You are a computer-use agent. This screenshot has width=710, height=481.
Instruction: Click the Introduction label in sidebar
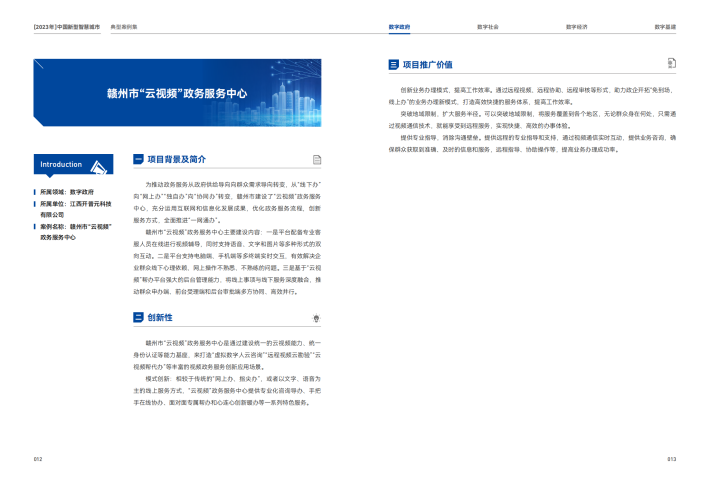click(x=62, y=164)
